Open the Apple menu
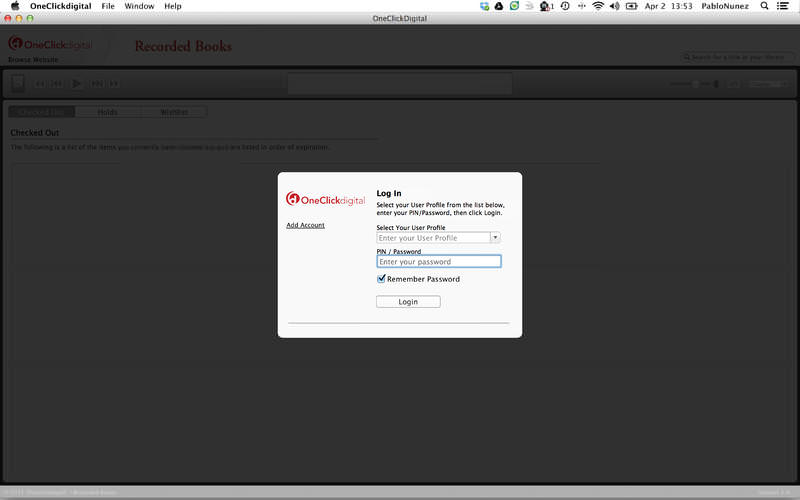The image size is (800, 500). (x=15, y=6)
